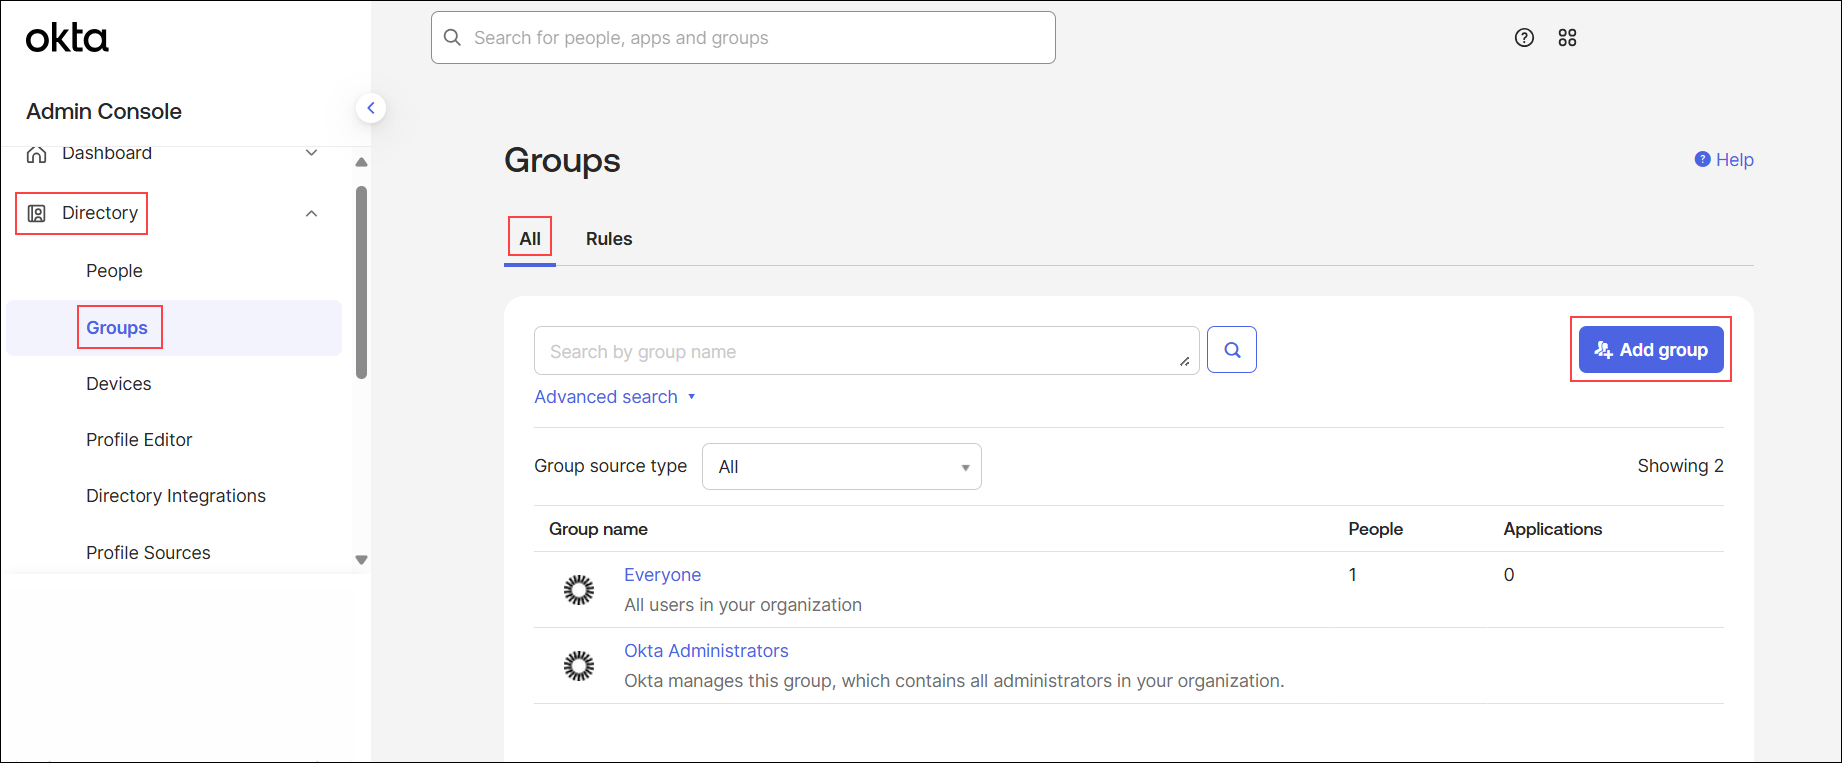The height and width of the screenshot is (763, 1842).
Task: Switch to the Rules tab
Action: click(x=609, y=239)
